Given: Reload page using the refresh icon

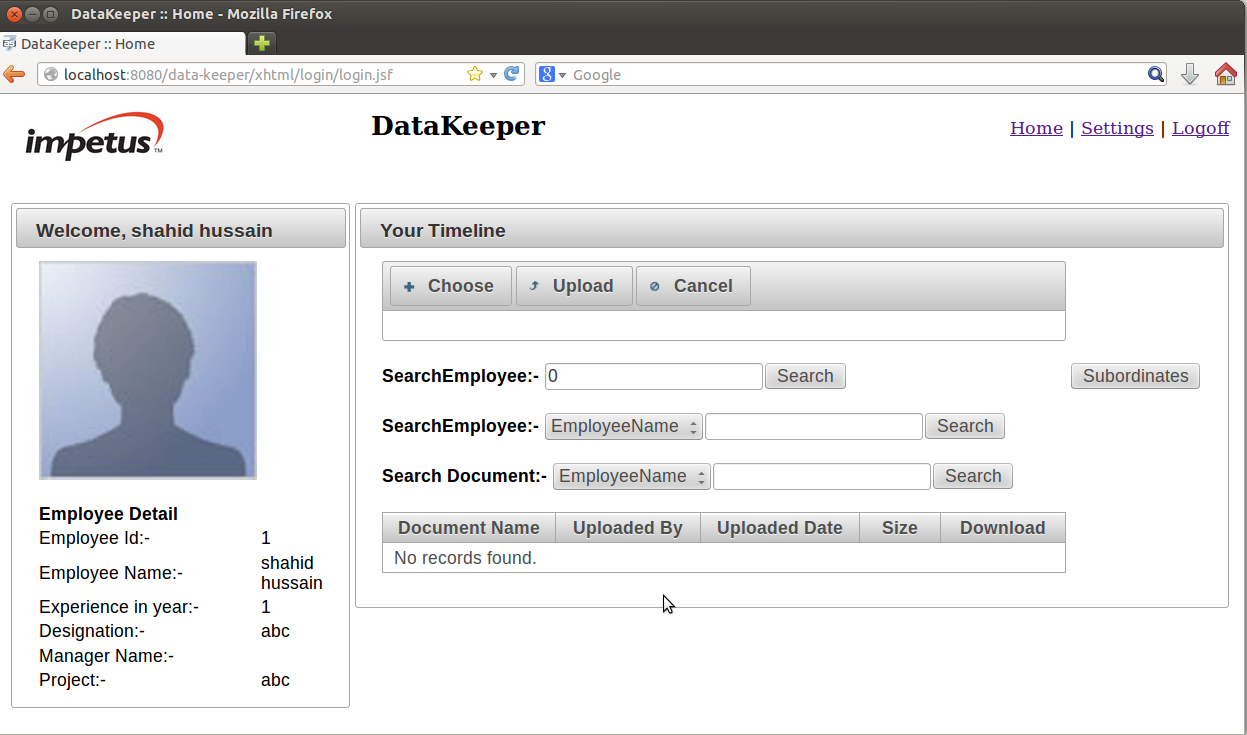Looking at the screenshot, I should click(511, 74).
